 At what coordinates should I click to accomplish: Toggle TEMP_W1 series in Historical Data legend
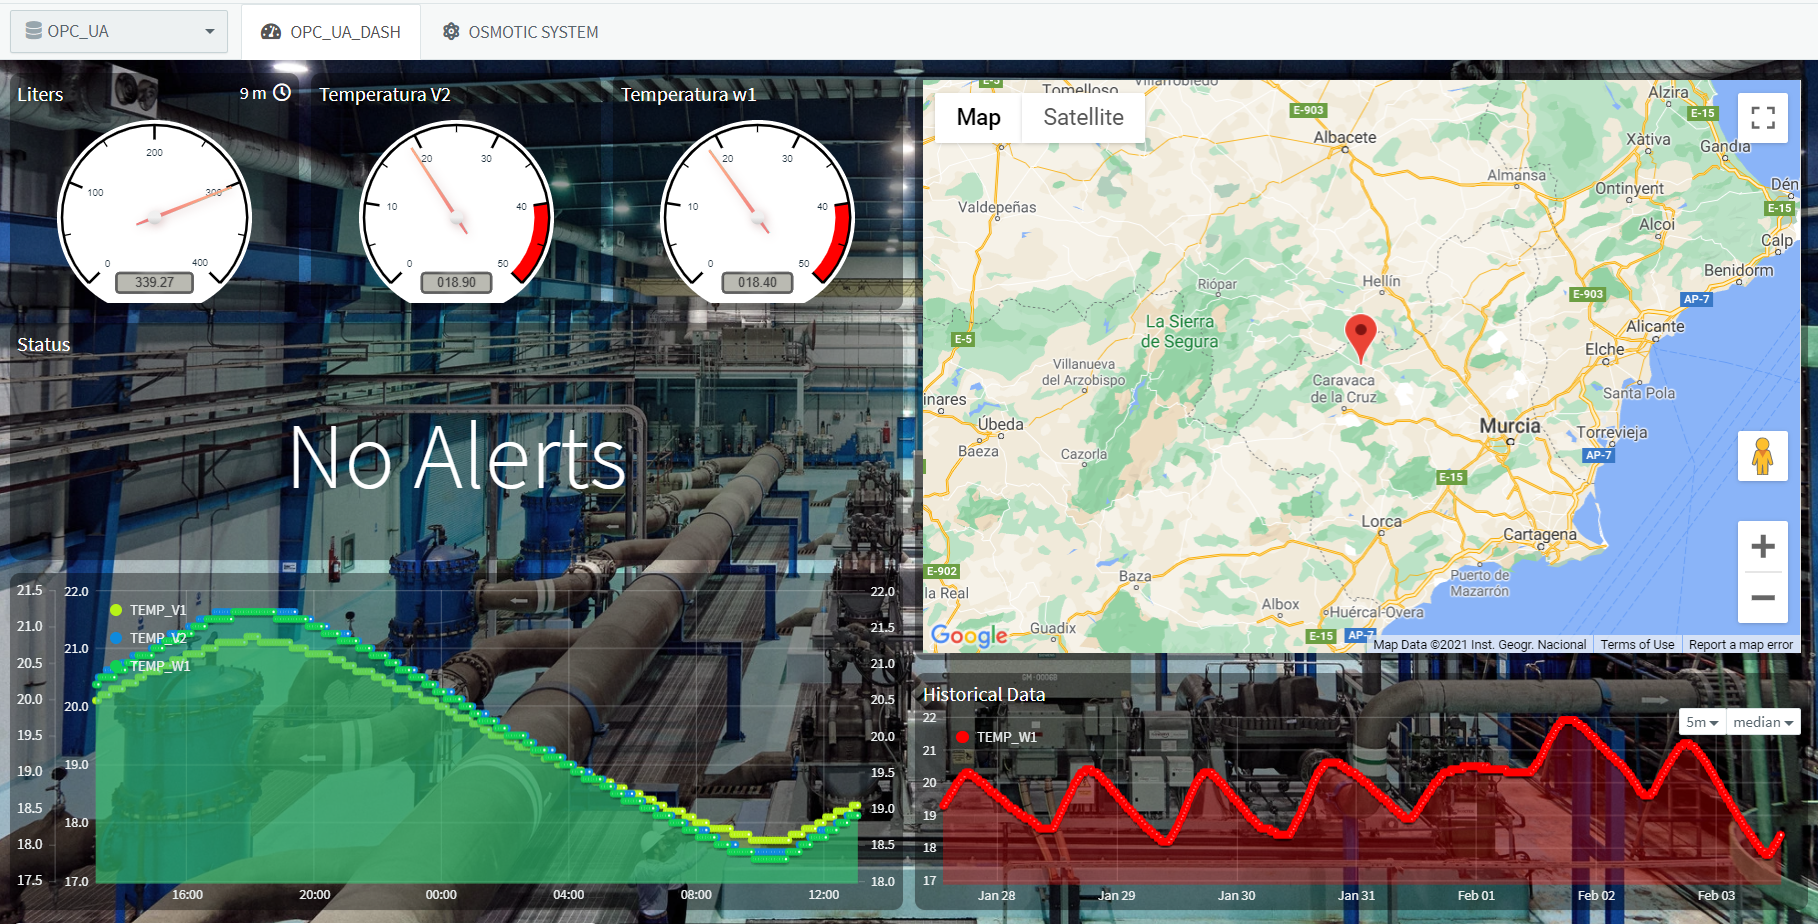pos(997,737)
